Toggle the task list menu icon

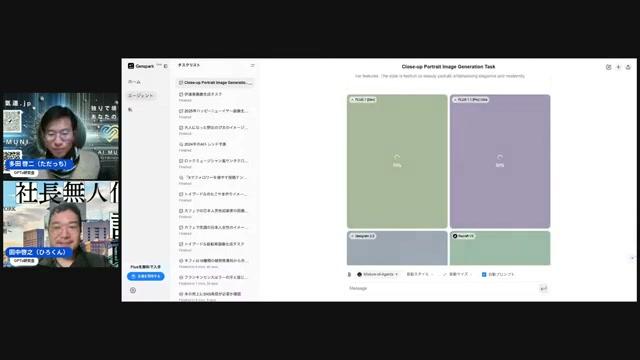tap(252, 65)
